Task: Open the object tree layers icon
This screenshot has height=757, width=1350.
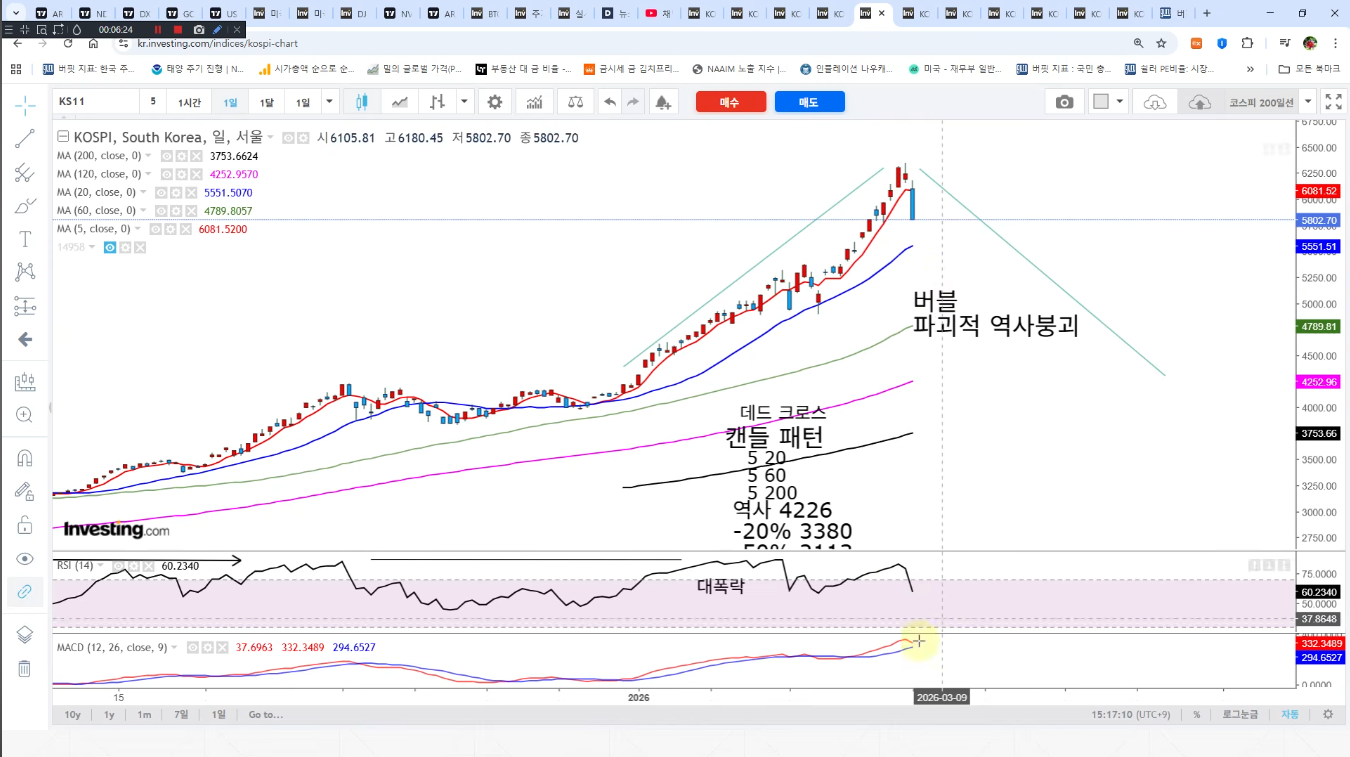Action: click(25, 635)
